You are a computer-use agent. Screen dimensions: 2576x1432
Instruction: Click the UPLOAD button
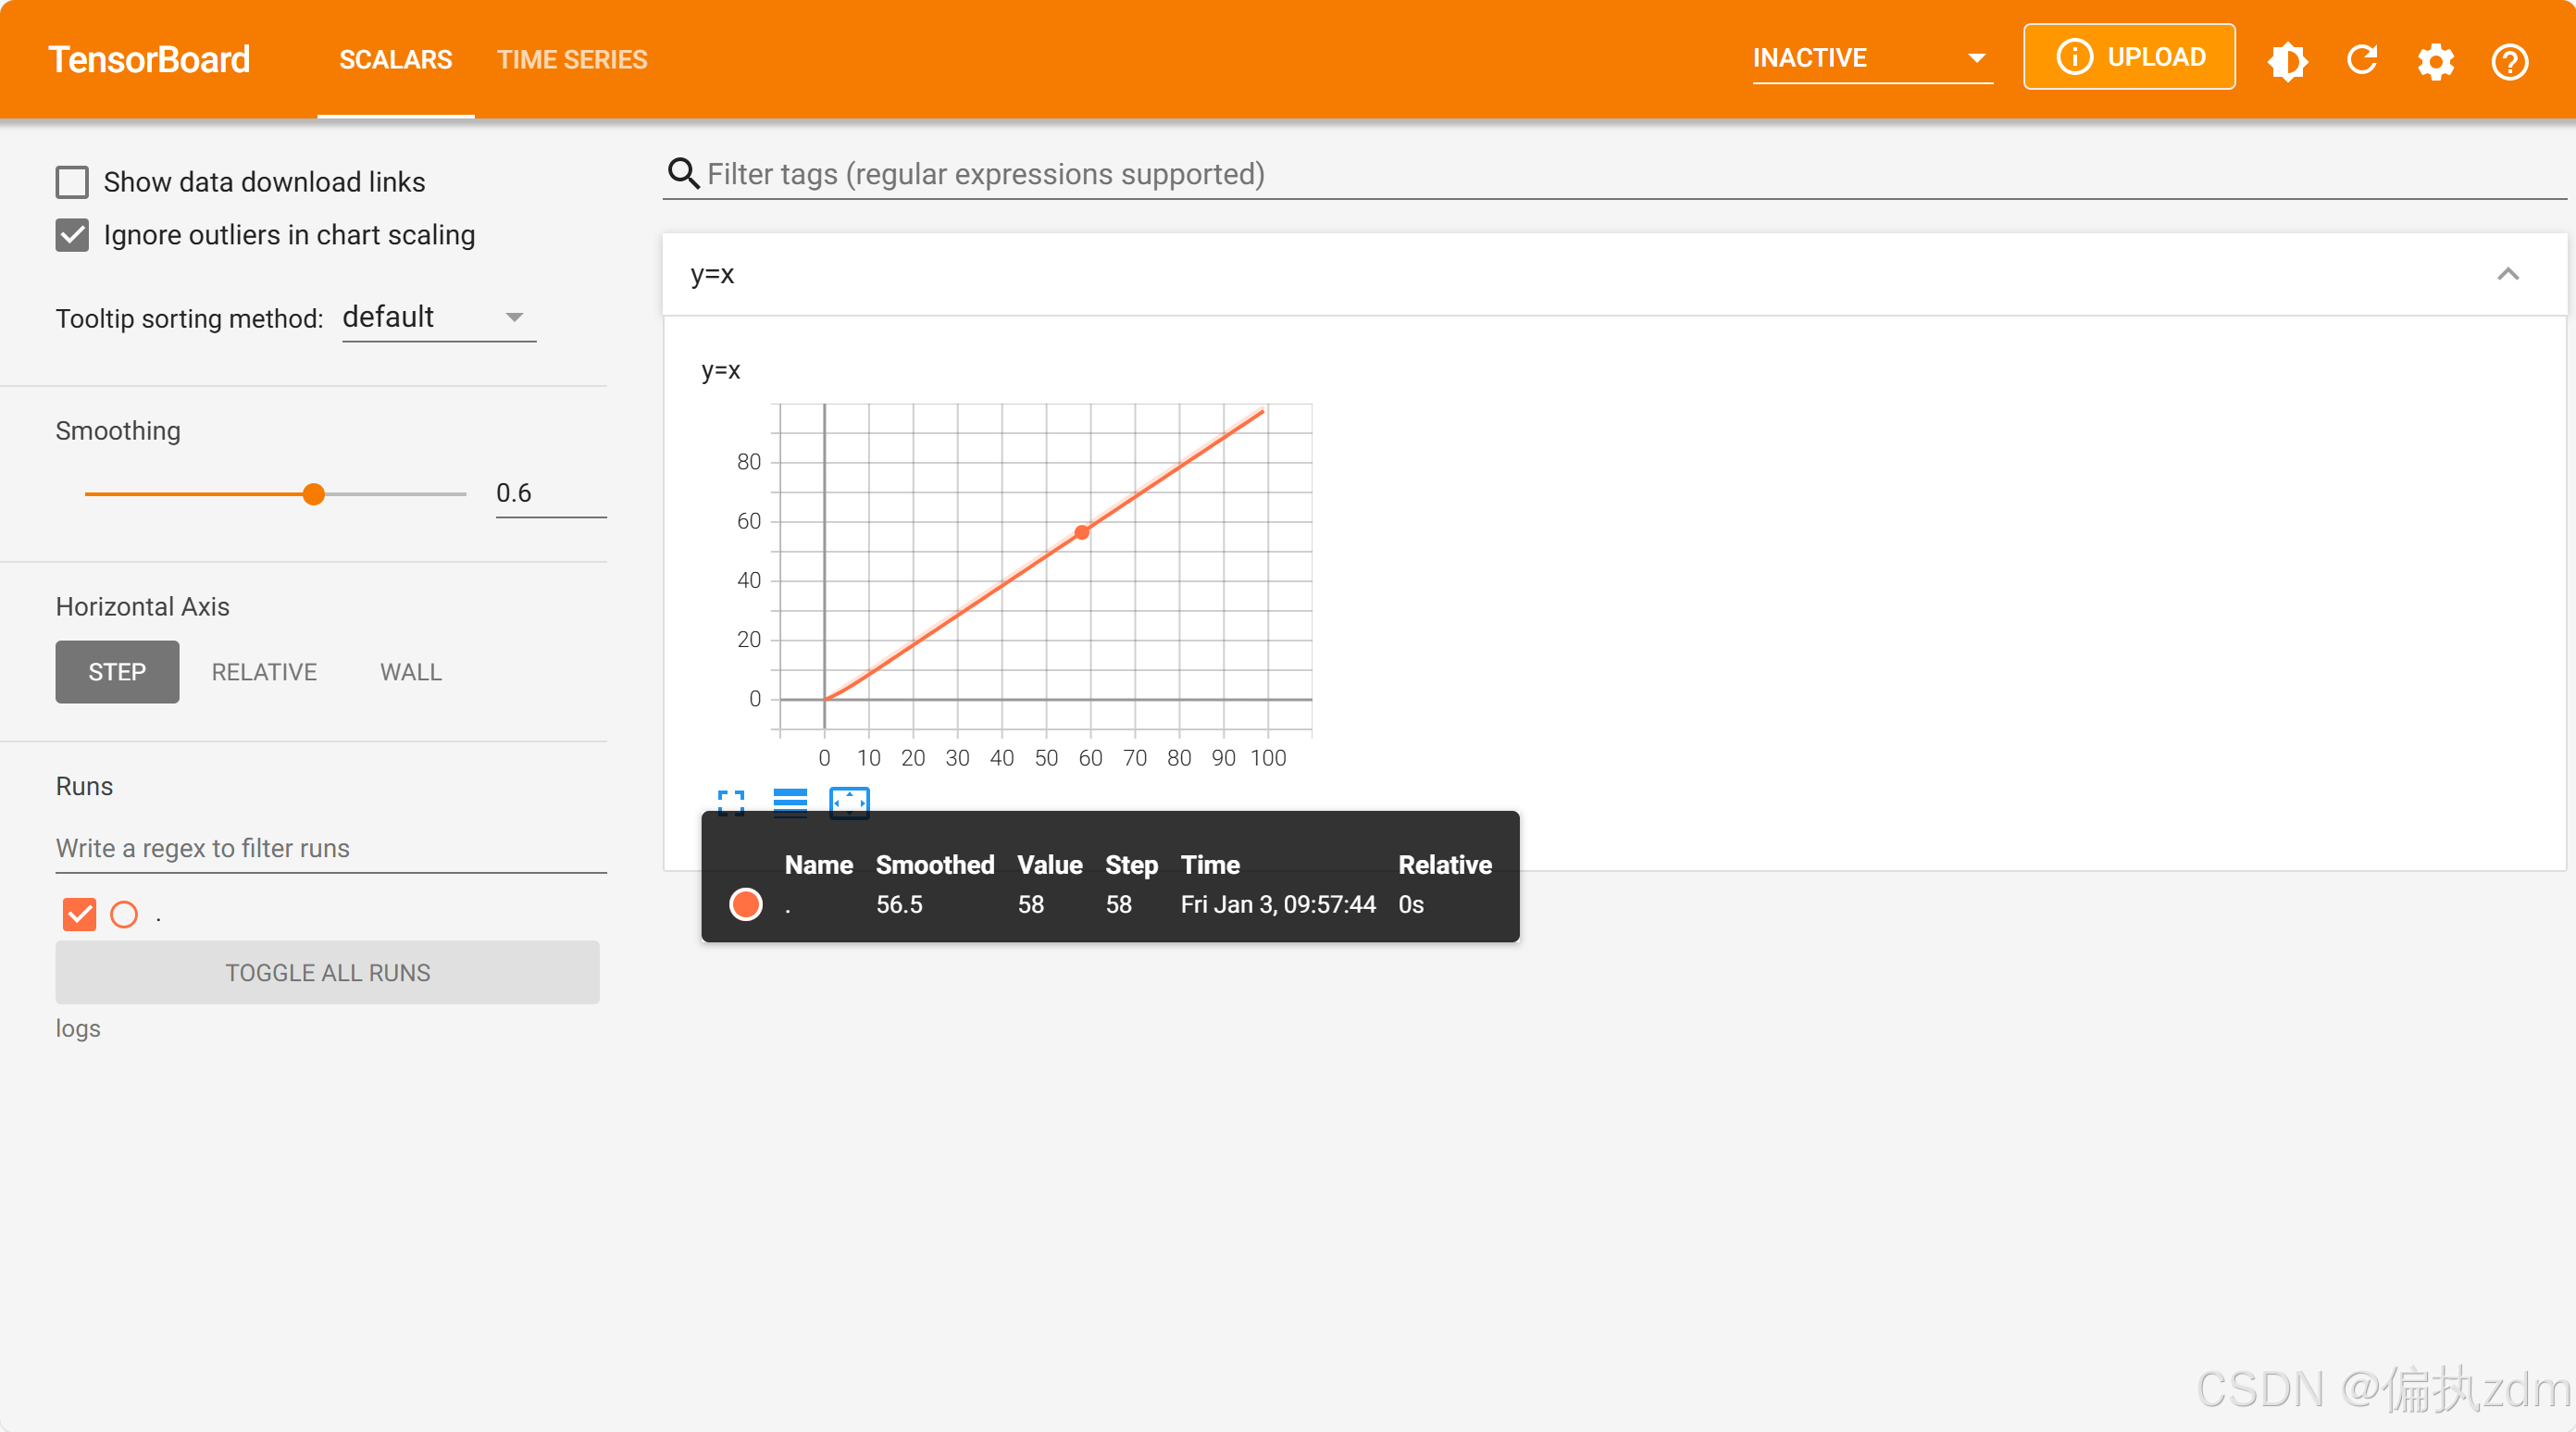2129,57
